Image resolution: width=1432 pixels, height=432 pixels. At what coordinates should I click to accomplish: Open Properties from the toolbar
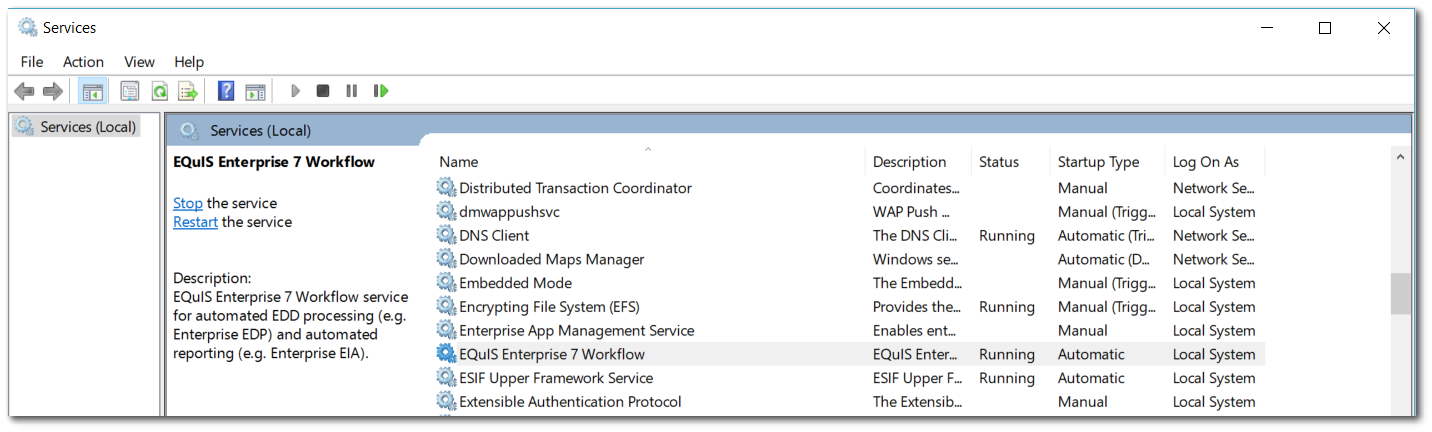[x=130, y=91]
